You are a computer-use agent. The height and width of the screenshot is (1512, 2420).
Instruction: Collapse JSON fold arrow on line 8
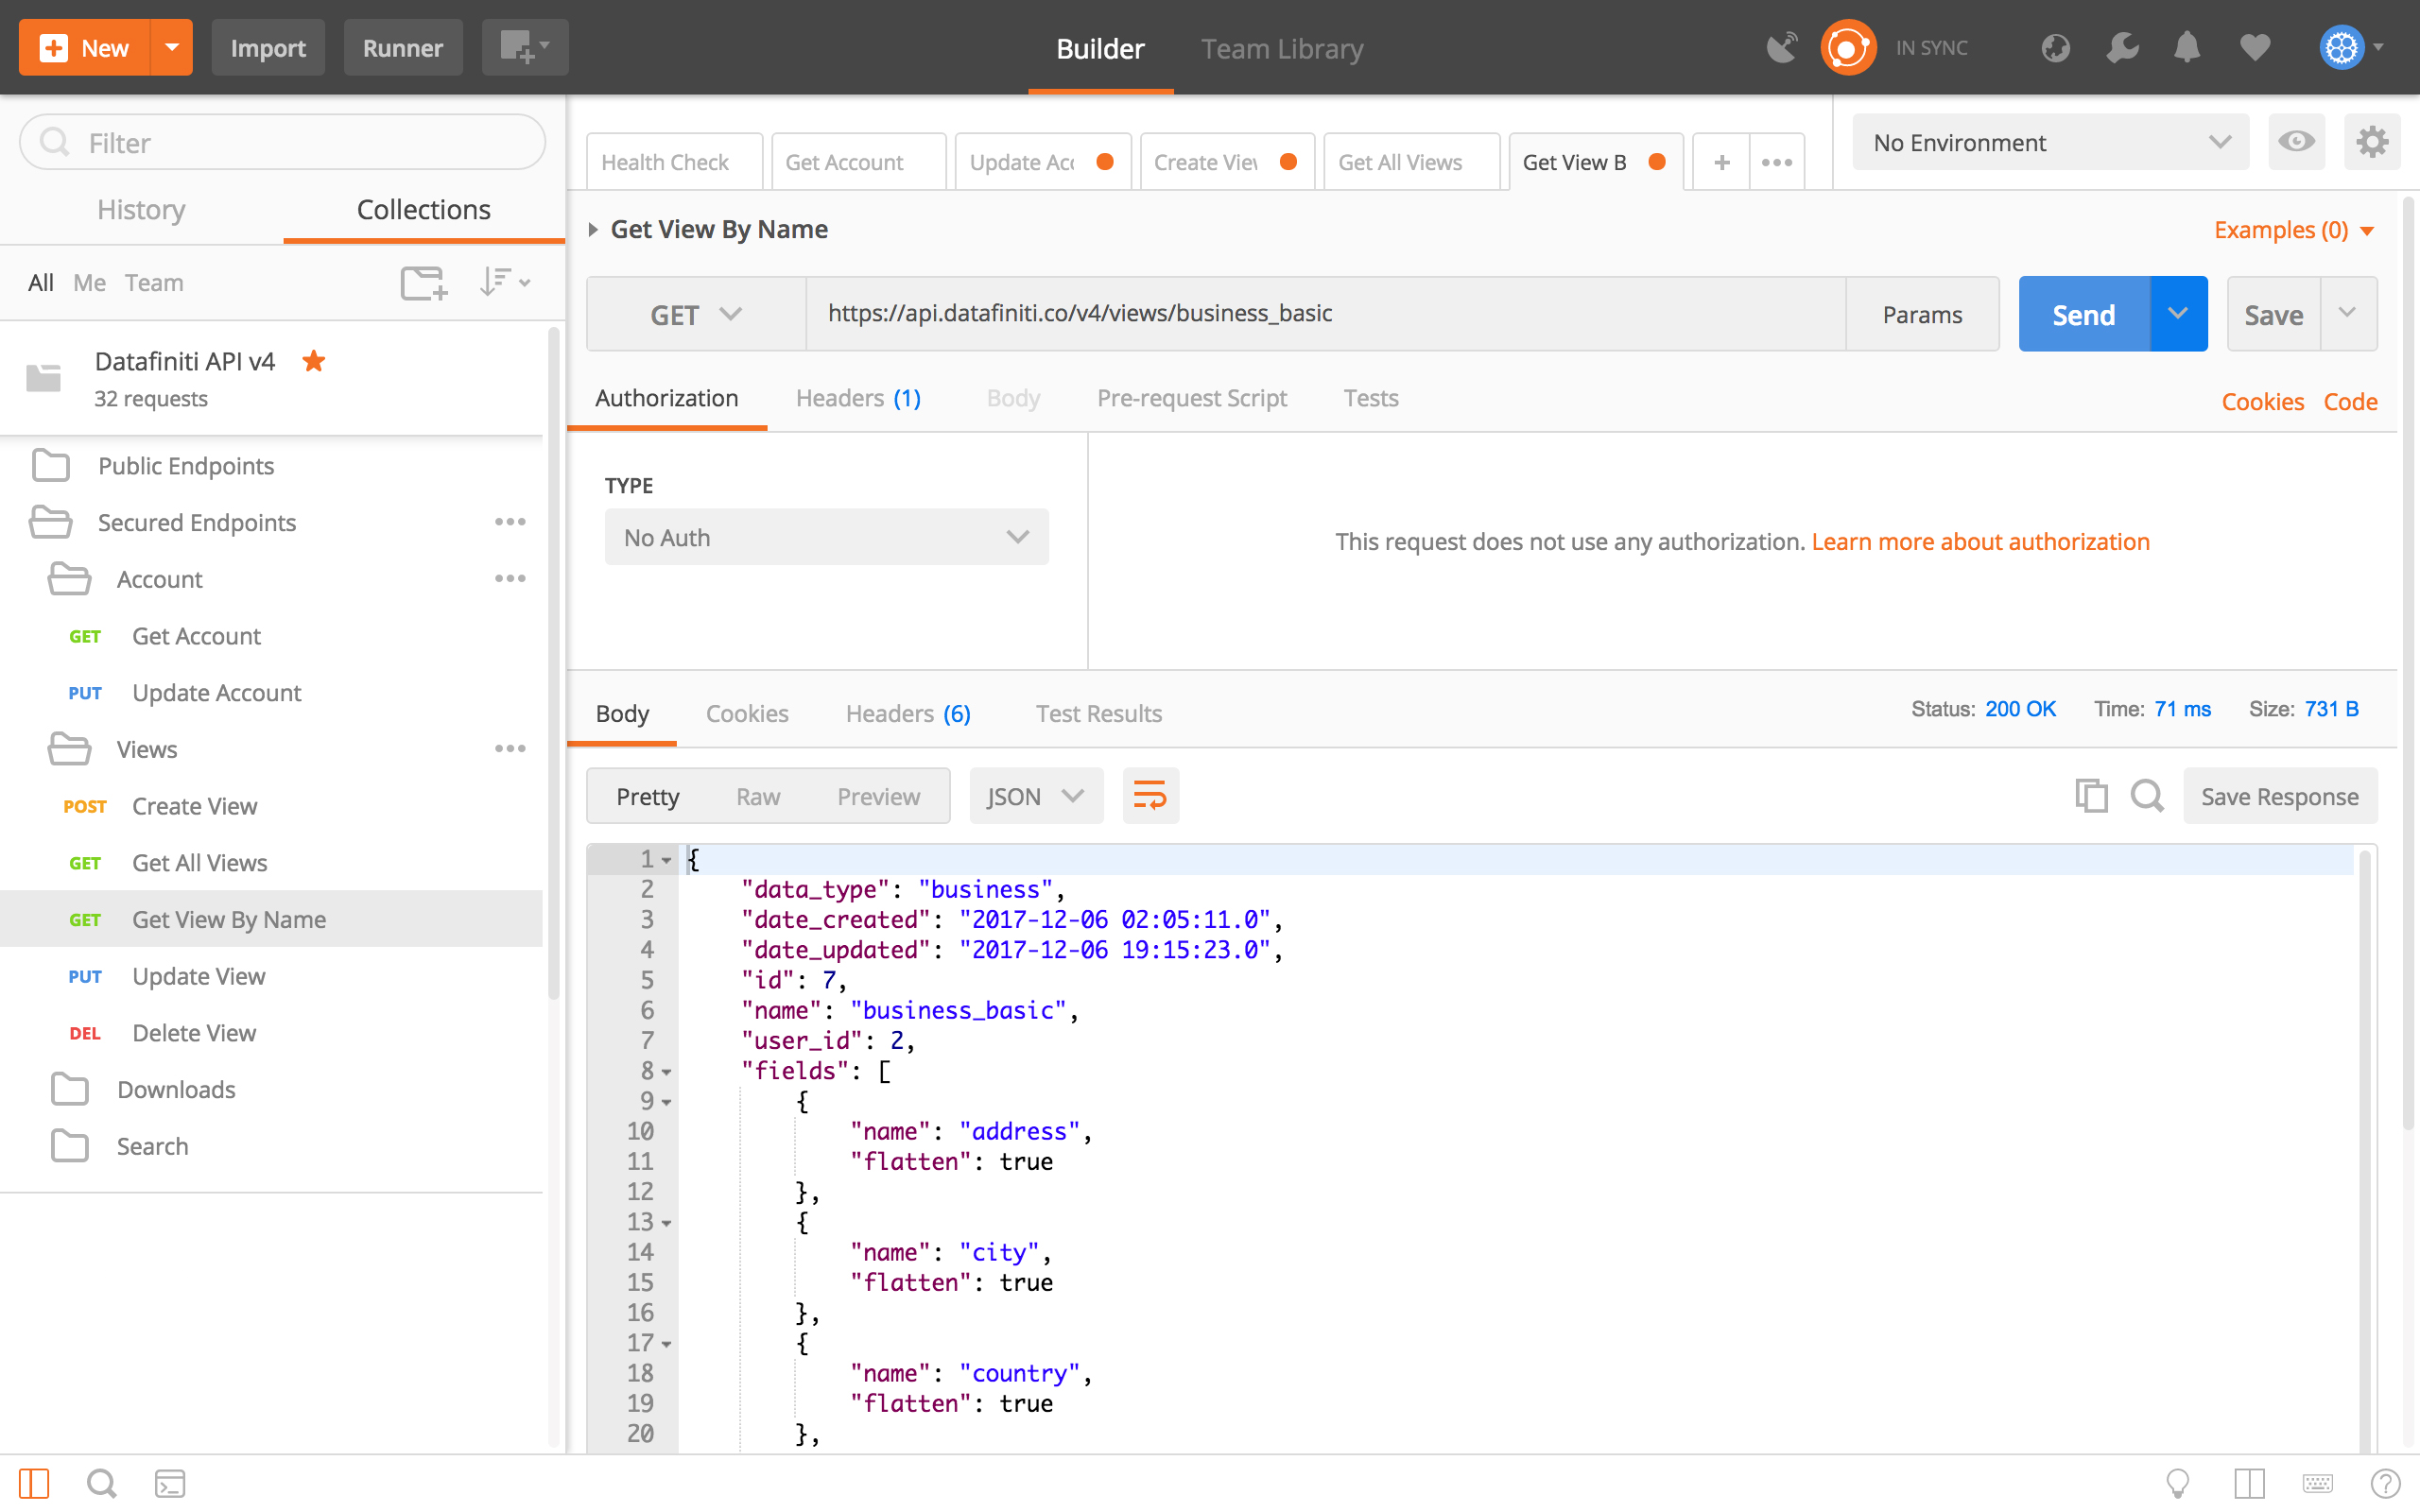click(x=667, y=1072)
